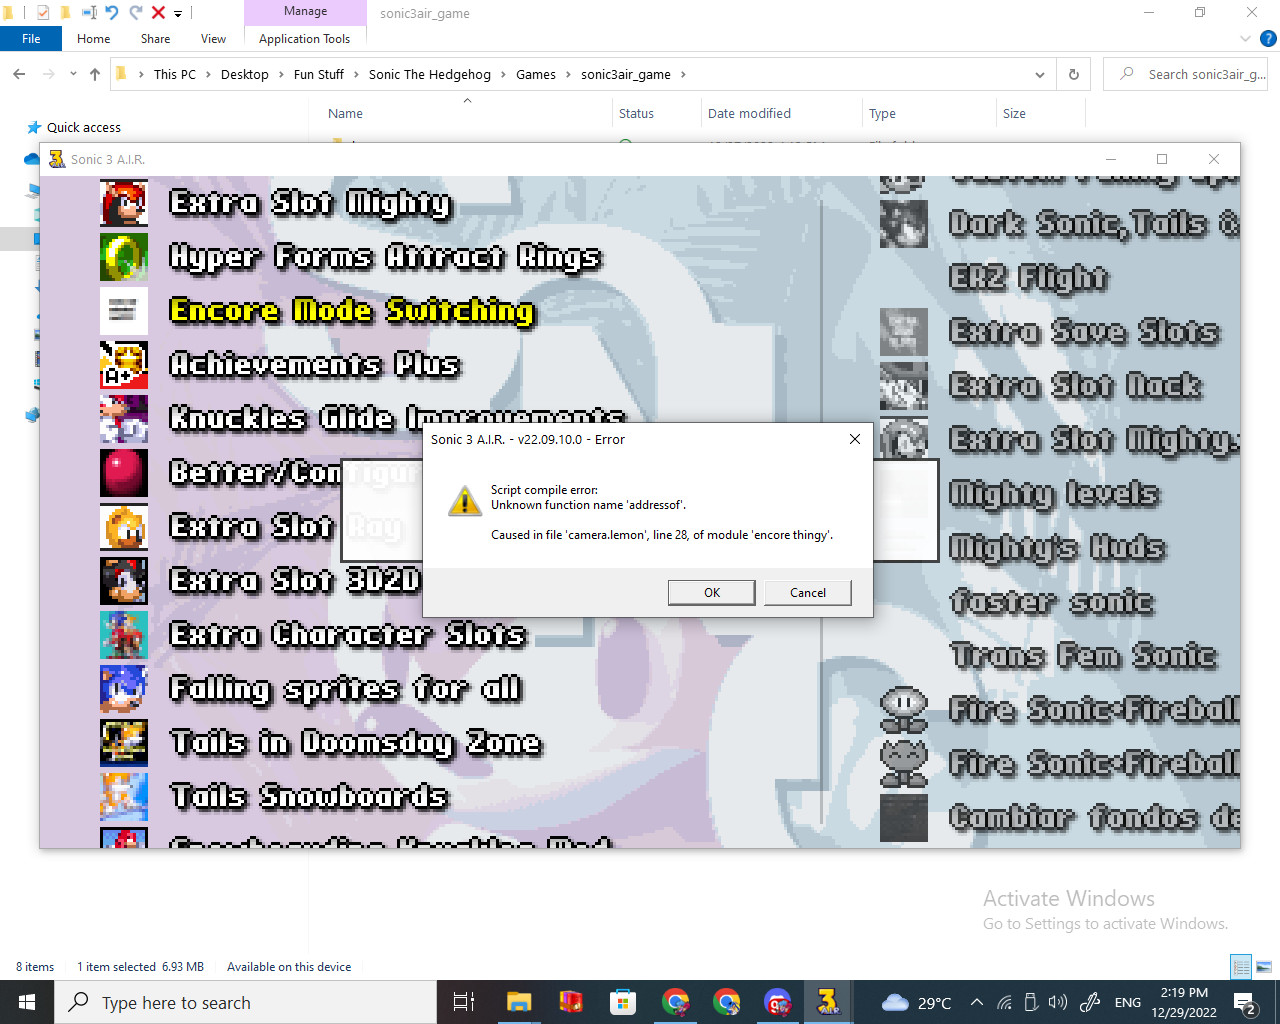The image size is (1280, 1024).
Task: Open Google Chrome from the taskbar
Action: [675, 1002]
